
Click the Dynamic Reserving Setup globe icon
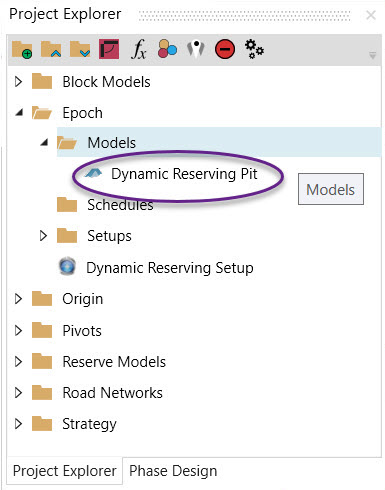[x=68, y=266]
